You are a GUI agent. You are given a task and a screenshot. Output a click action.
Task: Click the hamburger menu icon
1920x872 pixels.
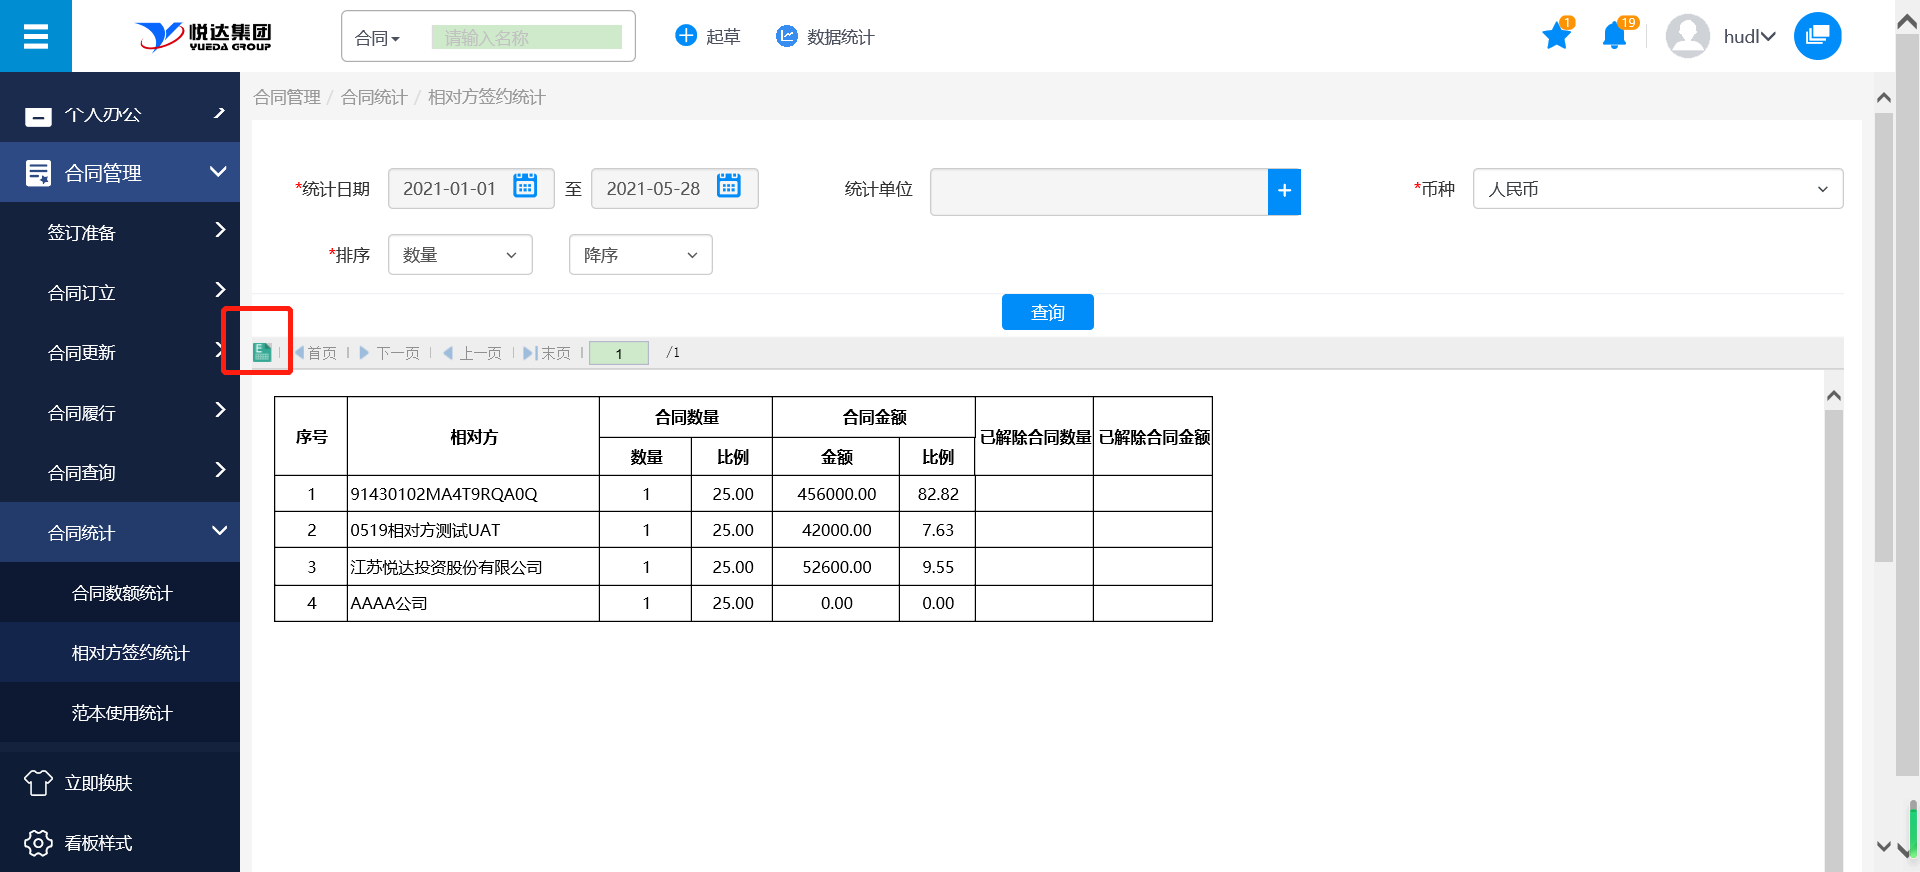point(36,37)
